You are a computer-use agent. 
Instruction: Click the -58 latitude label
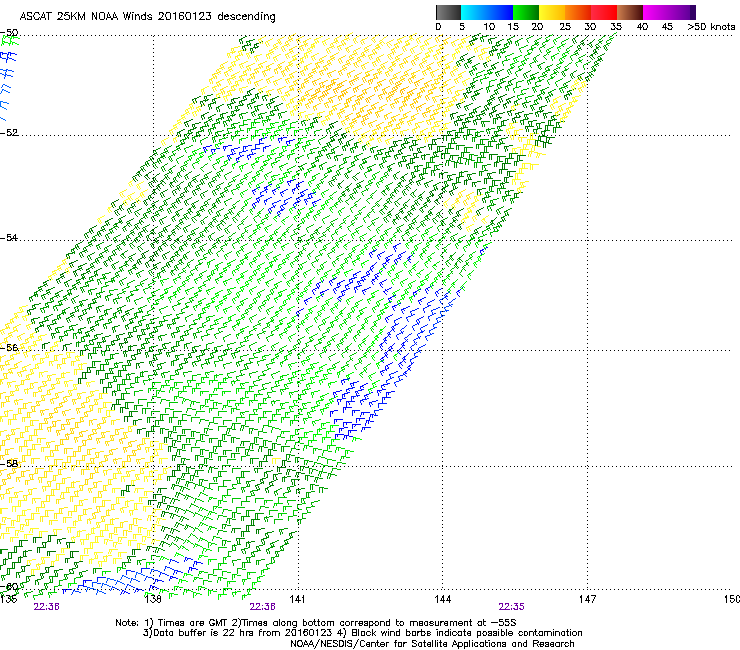[9, 464]
